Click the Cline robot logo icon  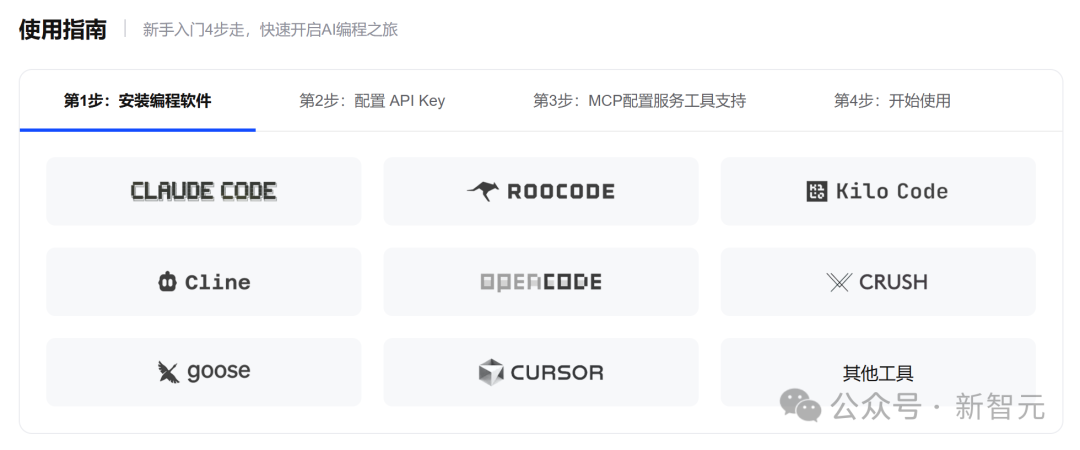(x=167, y=282)
